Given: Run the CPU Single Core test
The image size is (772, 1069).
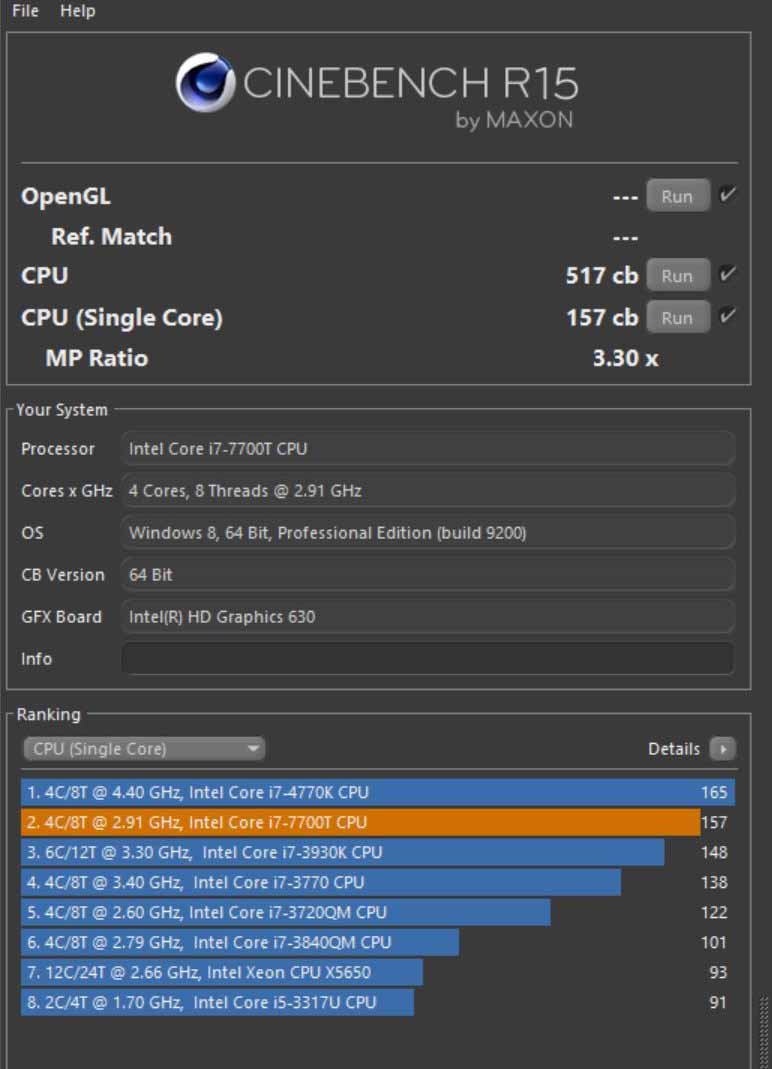Looking at the screenshot, I should tap(677, 317).
